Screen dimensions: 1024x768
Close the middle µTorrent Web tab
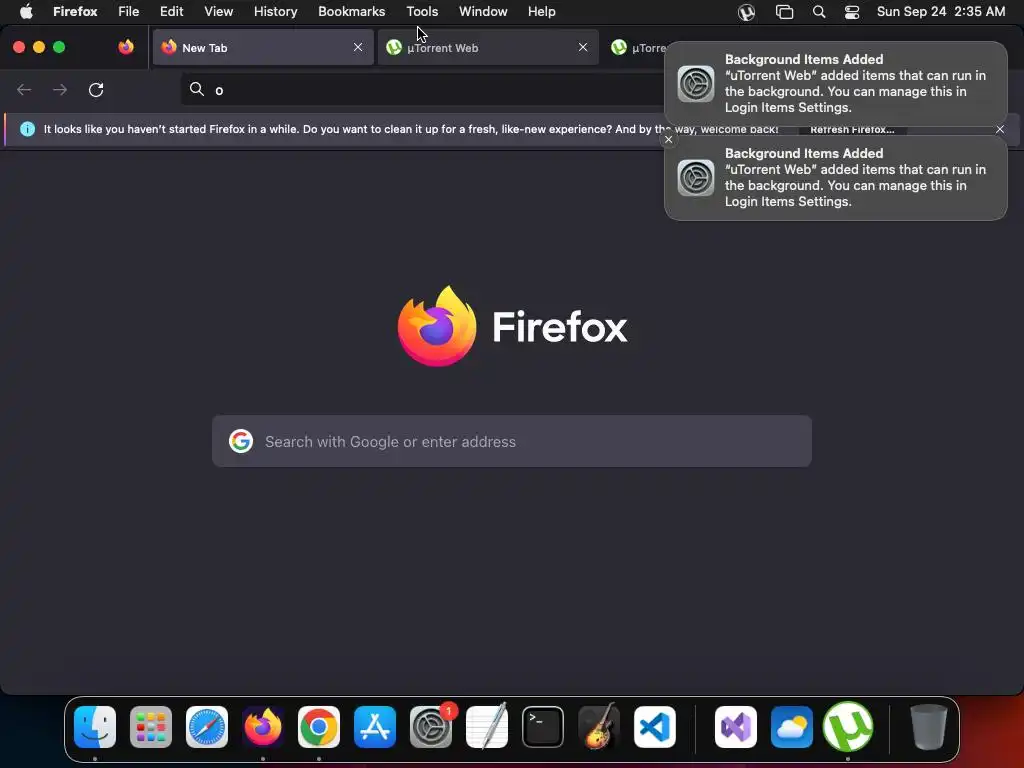583,47
